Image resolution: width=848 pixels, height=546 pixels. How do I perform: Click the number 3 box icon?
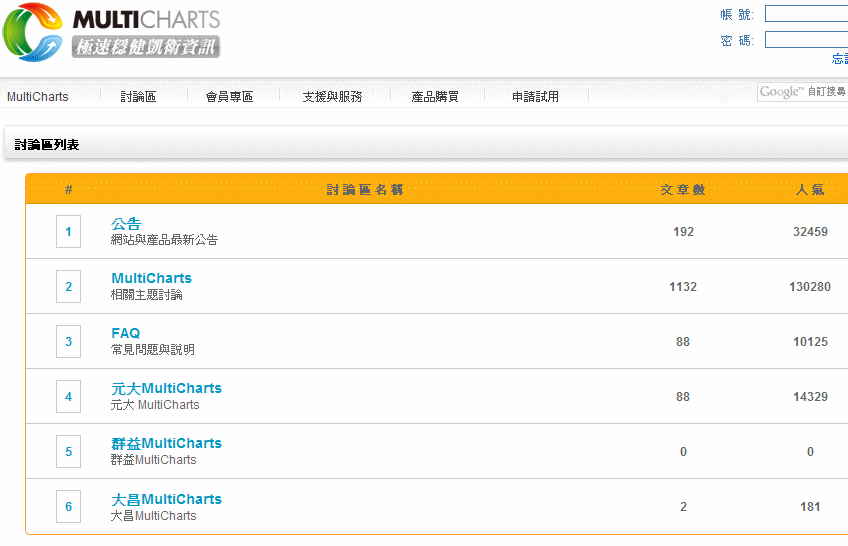point(69,342)
